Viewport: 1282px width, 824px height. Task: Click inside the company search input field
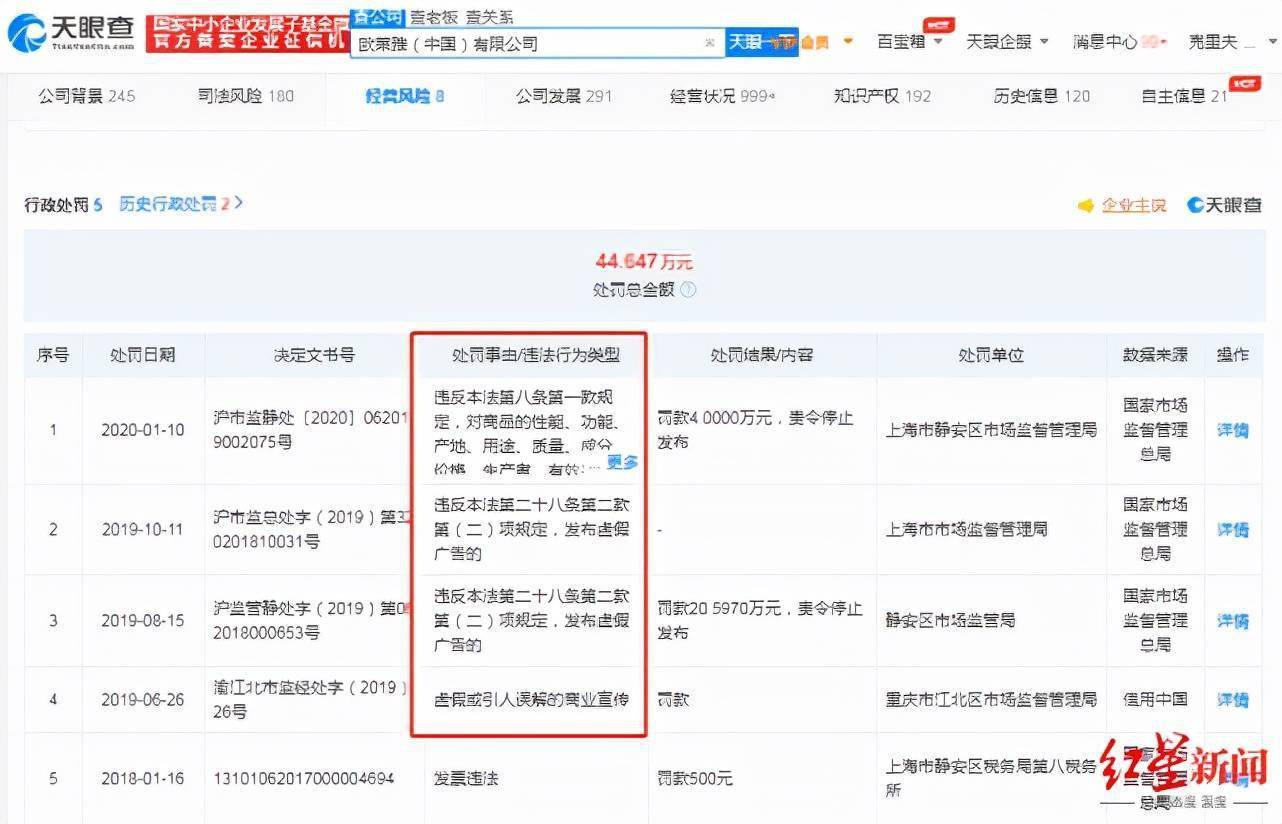pyautogui.click(x=520, y=44)
